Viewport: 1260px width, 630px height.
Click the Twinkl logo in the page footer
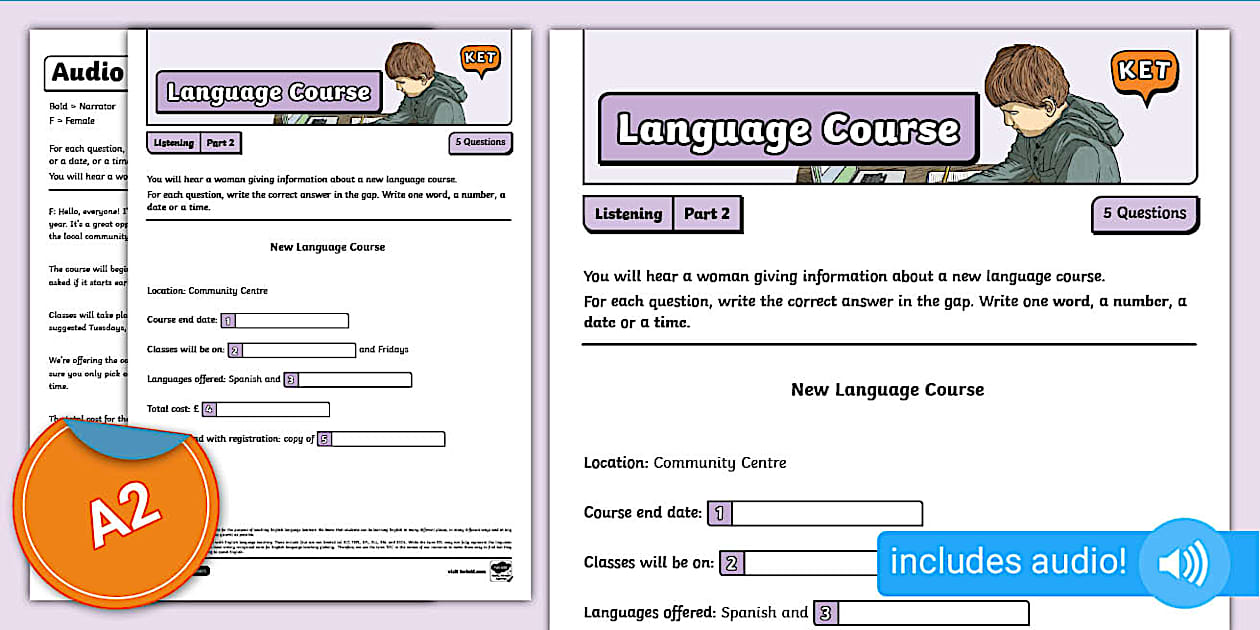501,571
